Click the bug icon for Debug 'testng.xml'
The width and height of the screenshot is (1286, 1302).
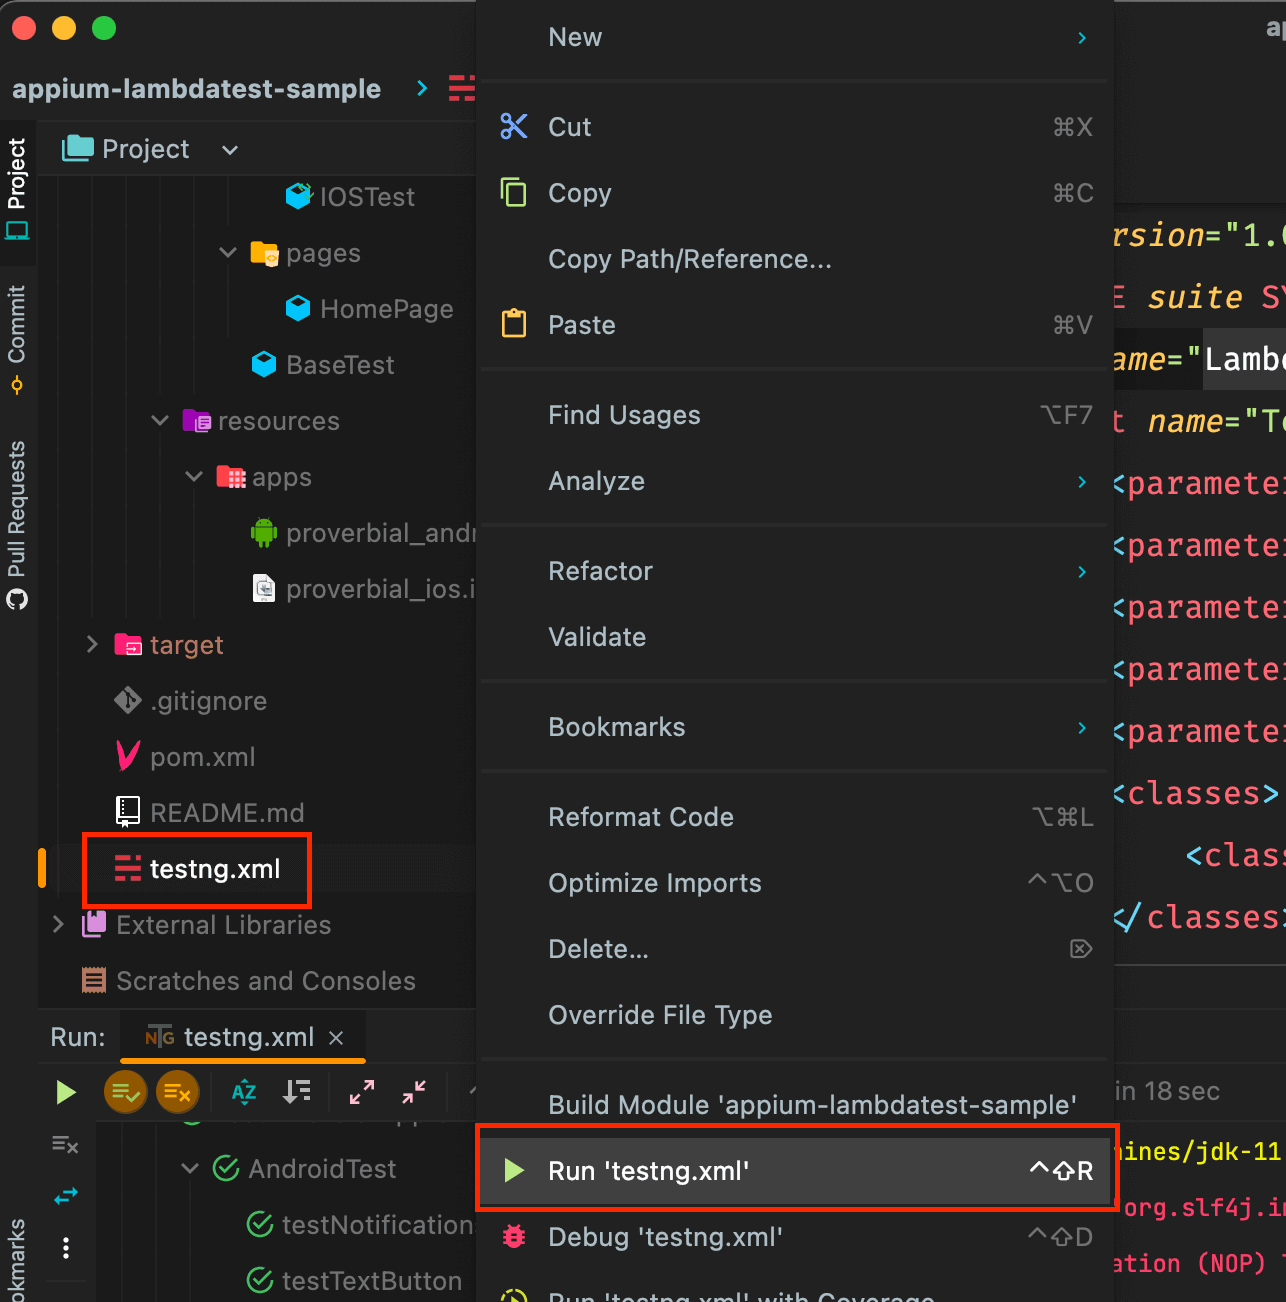pos(514,1237)
